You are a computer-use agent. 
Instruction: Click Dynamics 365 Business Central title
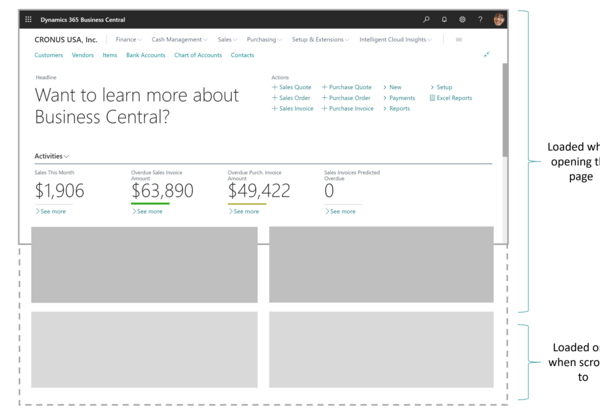tap(83, 20)
